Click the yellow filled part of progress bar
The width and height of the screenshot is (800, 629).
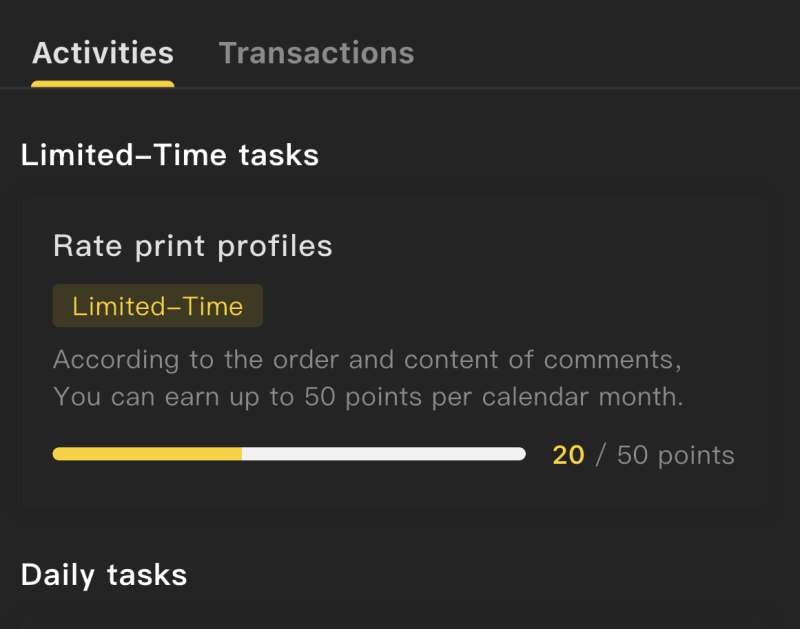coord(147,454)
